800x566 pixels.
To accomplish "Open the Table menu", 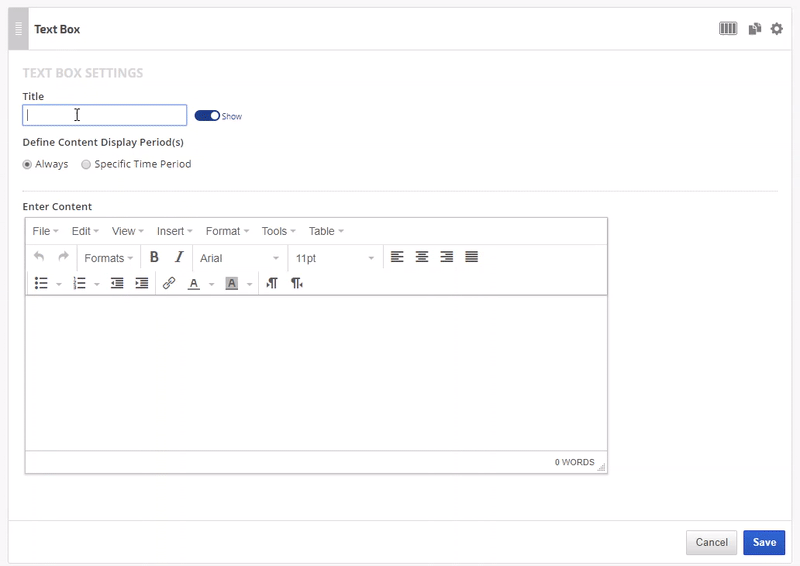I will [x=325, y=231].
